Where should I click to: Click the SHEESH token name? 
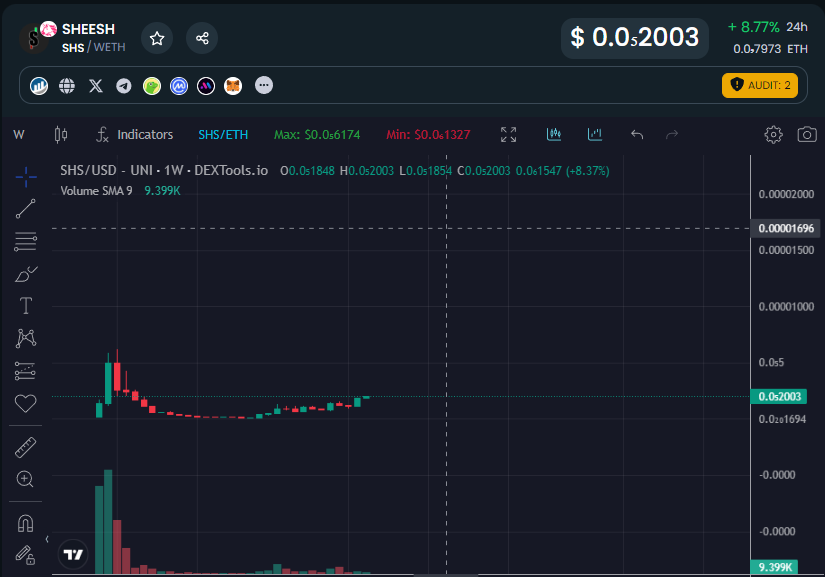88,29
